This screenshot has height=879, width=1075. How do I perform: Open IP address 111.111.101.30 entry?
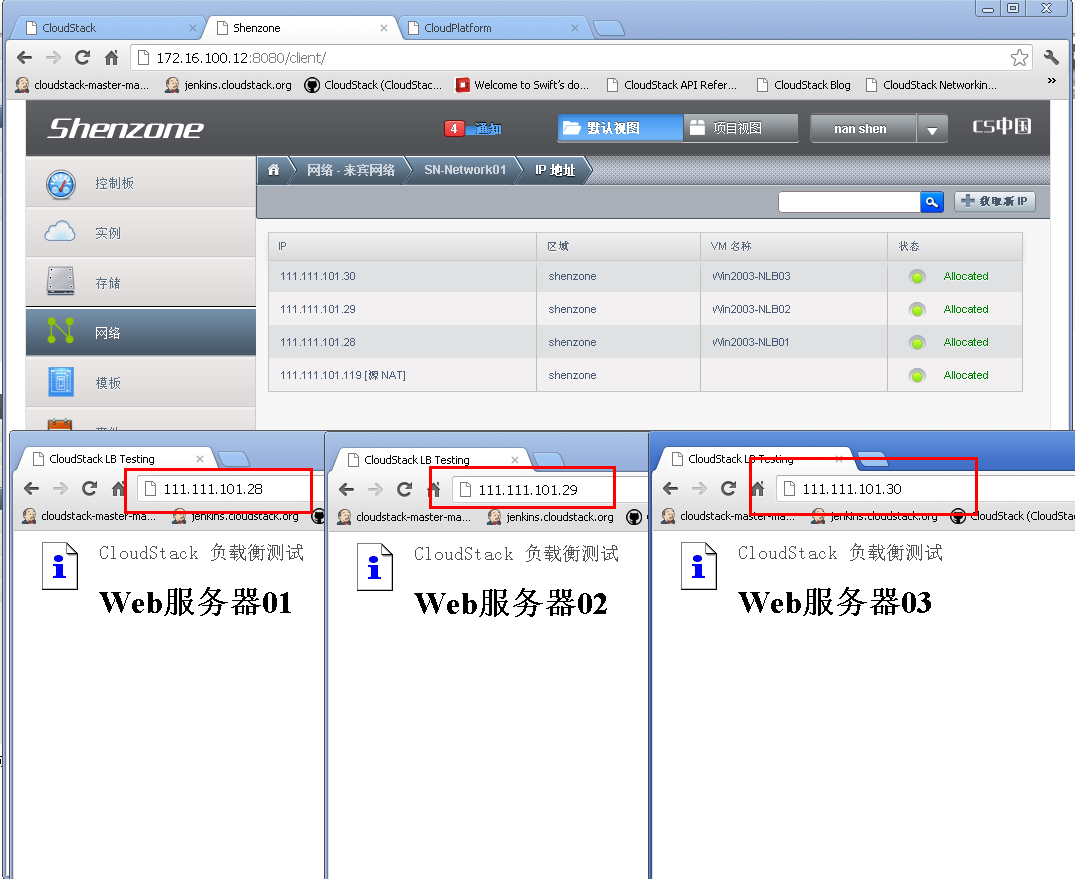pos(318,276)
